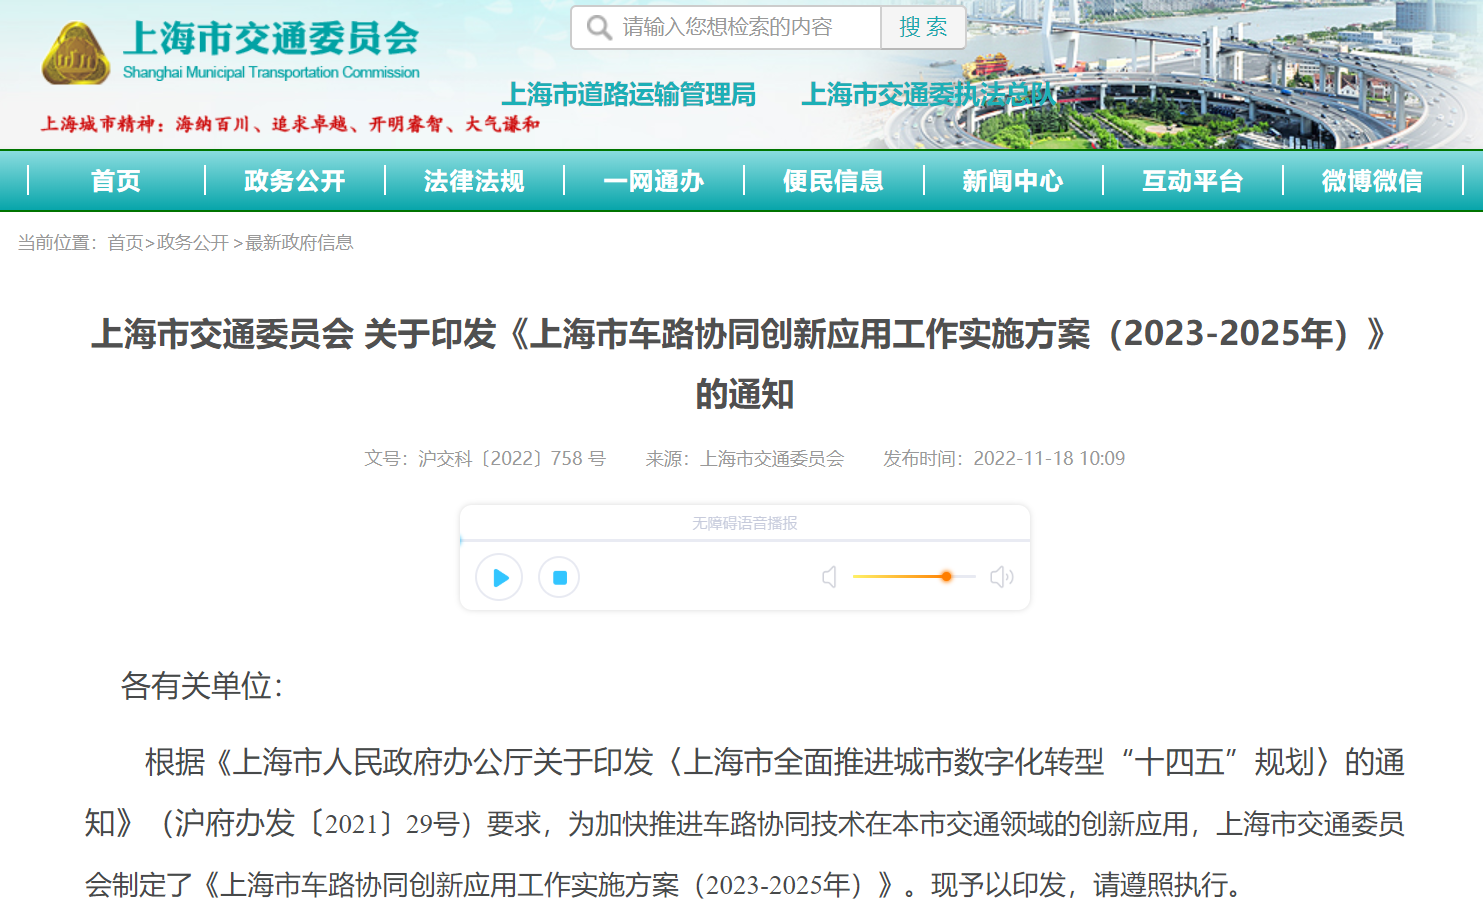1483x903 pixels.
Task: Open the 互动平台 menu item
Action: tap(1192, 181)
